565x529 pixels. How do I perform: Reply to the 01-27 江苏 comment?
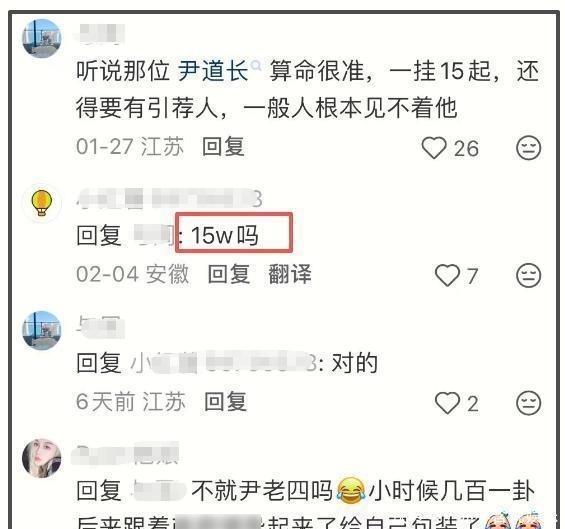(x=223, y=147)
